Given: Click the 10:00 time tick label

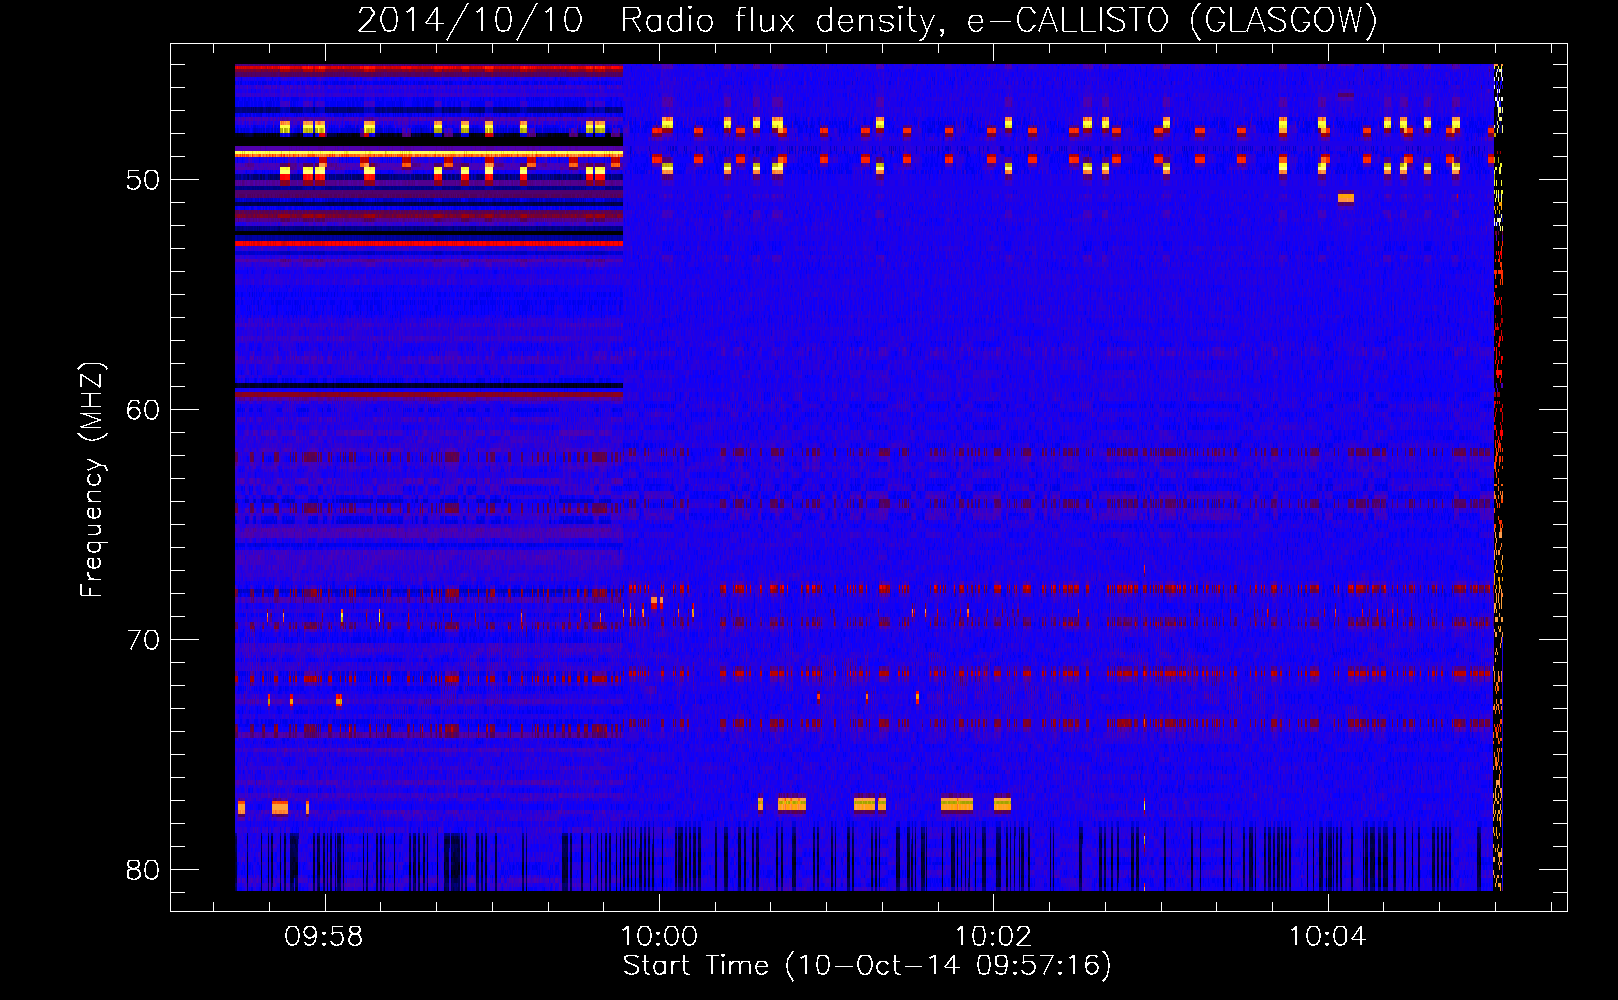Looking at the screenshot, I should (659, 937).
